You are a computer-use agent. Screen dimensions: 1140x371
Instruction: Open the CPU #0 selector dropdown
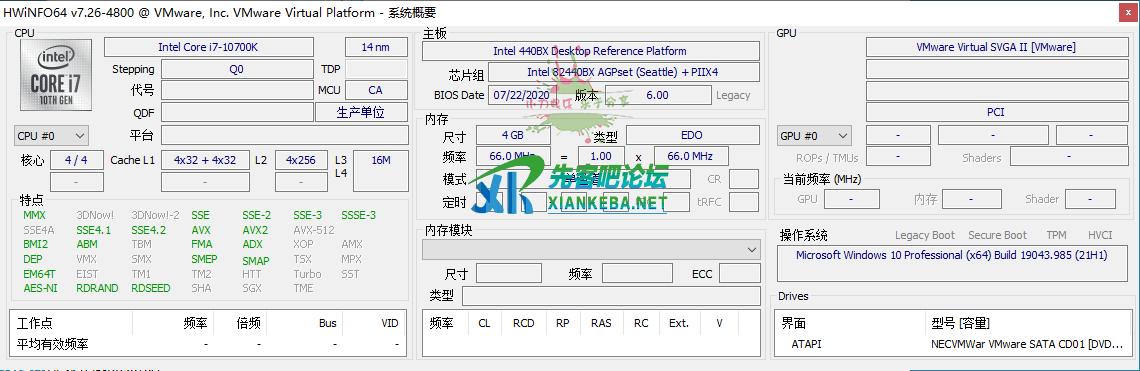click(52, 135)
